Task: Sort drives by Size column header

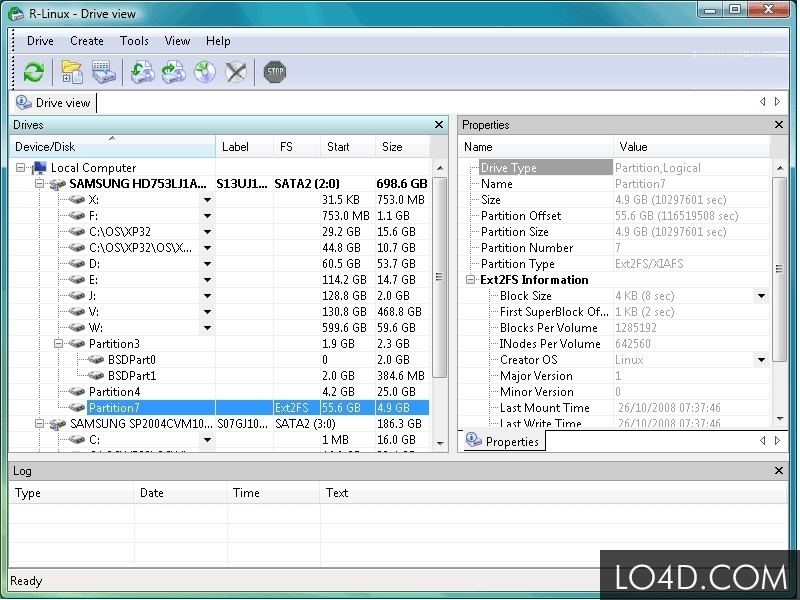Action: tap(402, 147)
